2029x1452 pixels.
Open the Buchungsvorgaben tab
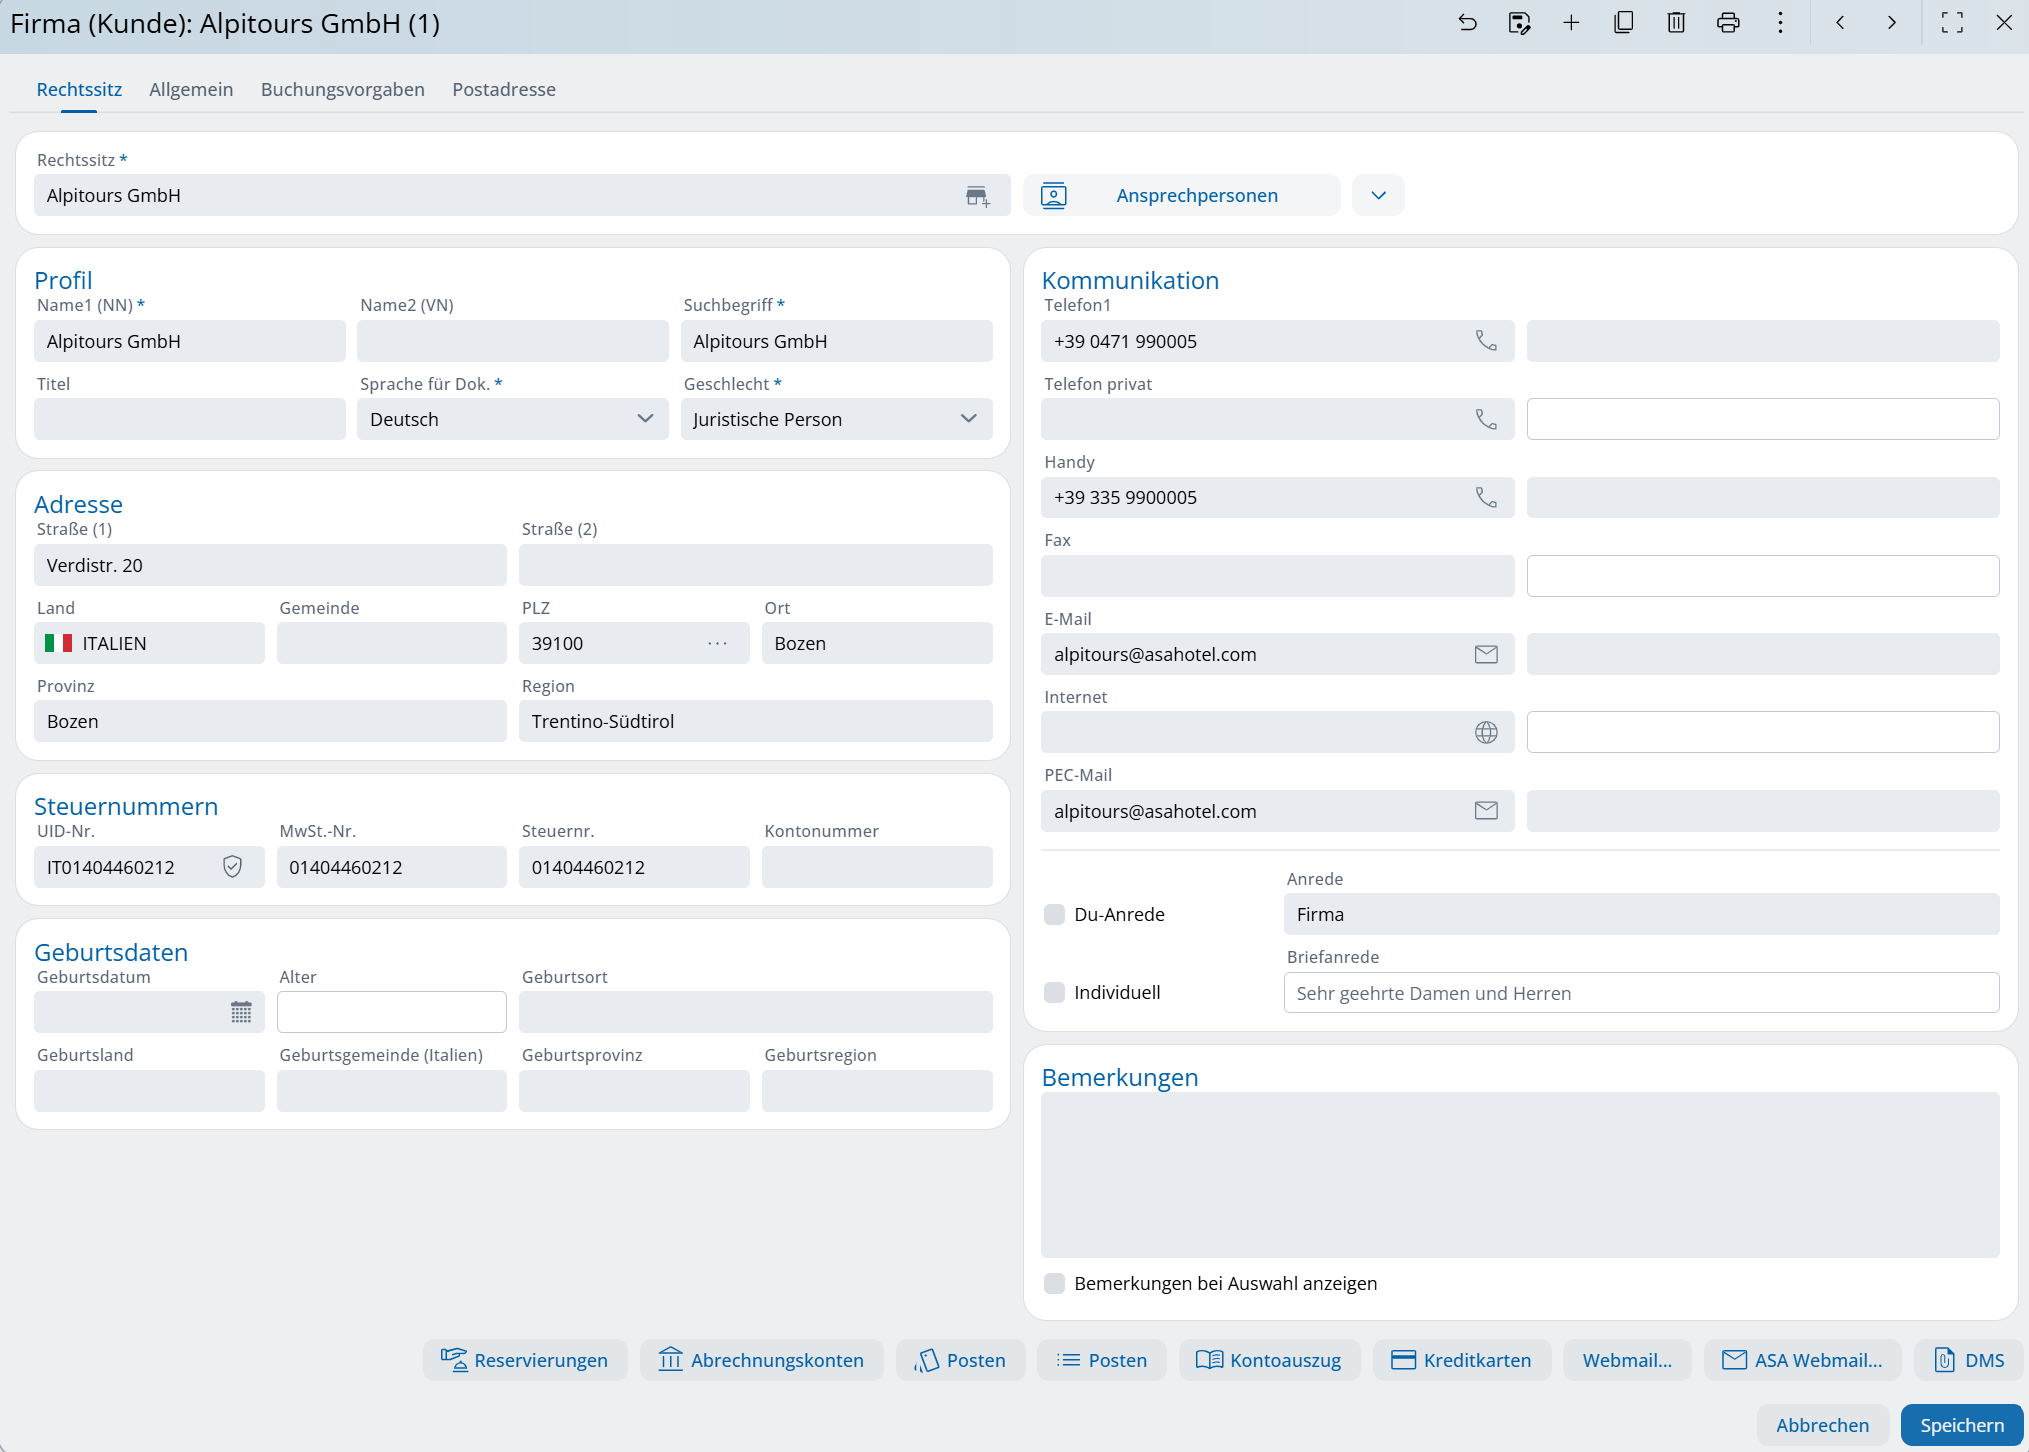(x=343, y=89)
